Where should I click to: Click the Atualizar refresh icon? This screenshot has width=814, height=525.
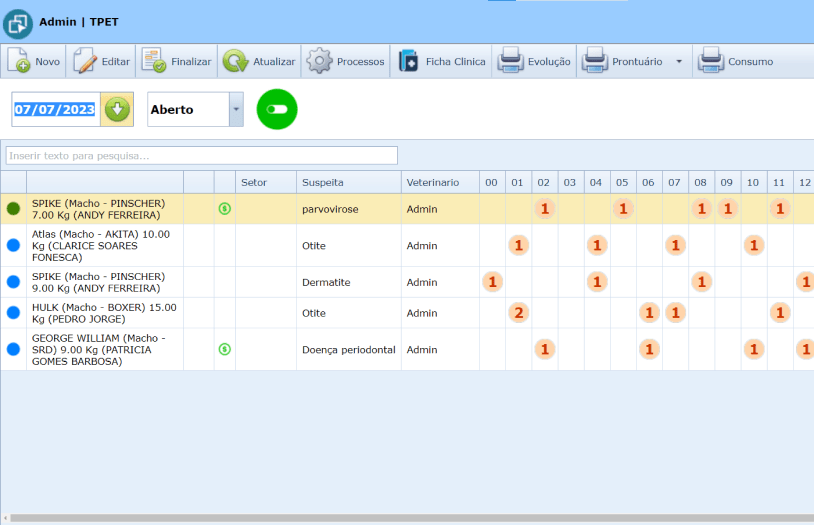tap(235, 61)
